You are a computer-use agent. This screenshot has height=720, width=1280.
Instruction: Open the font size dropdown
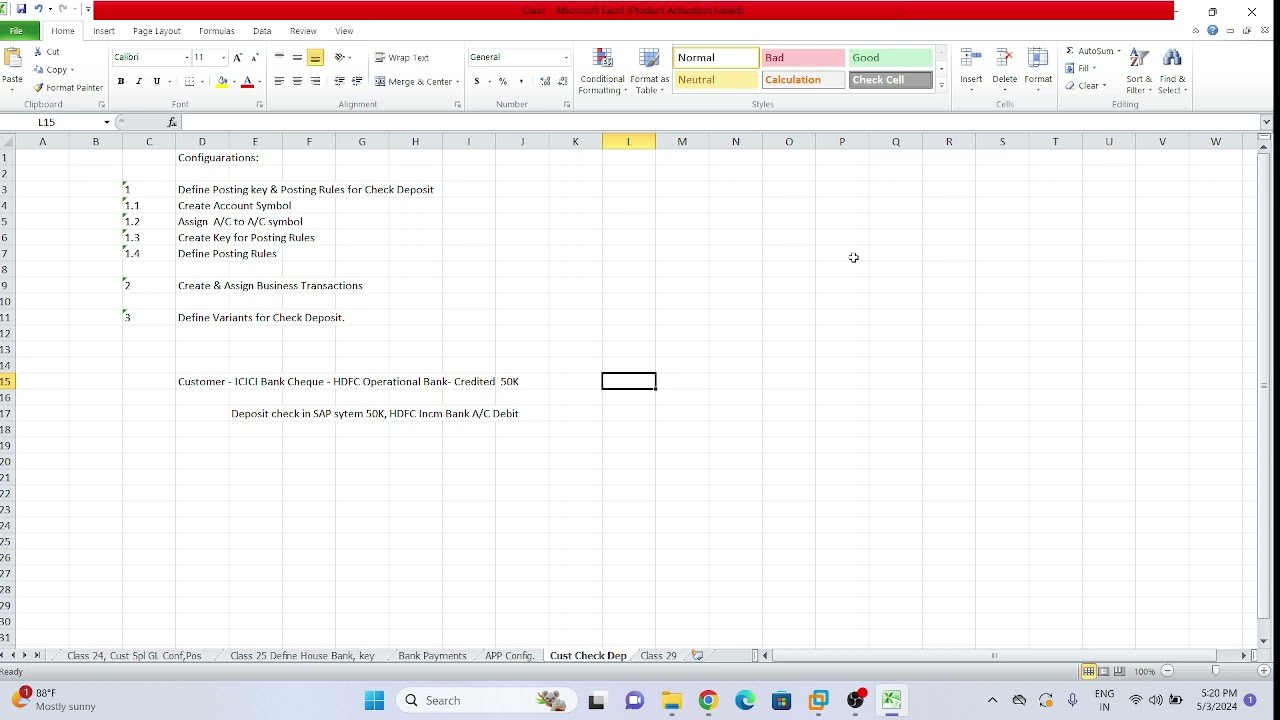pos(223,58)
